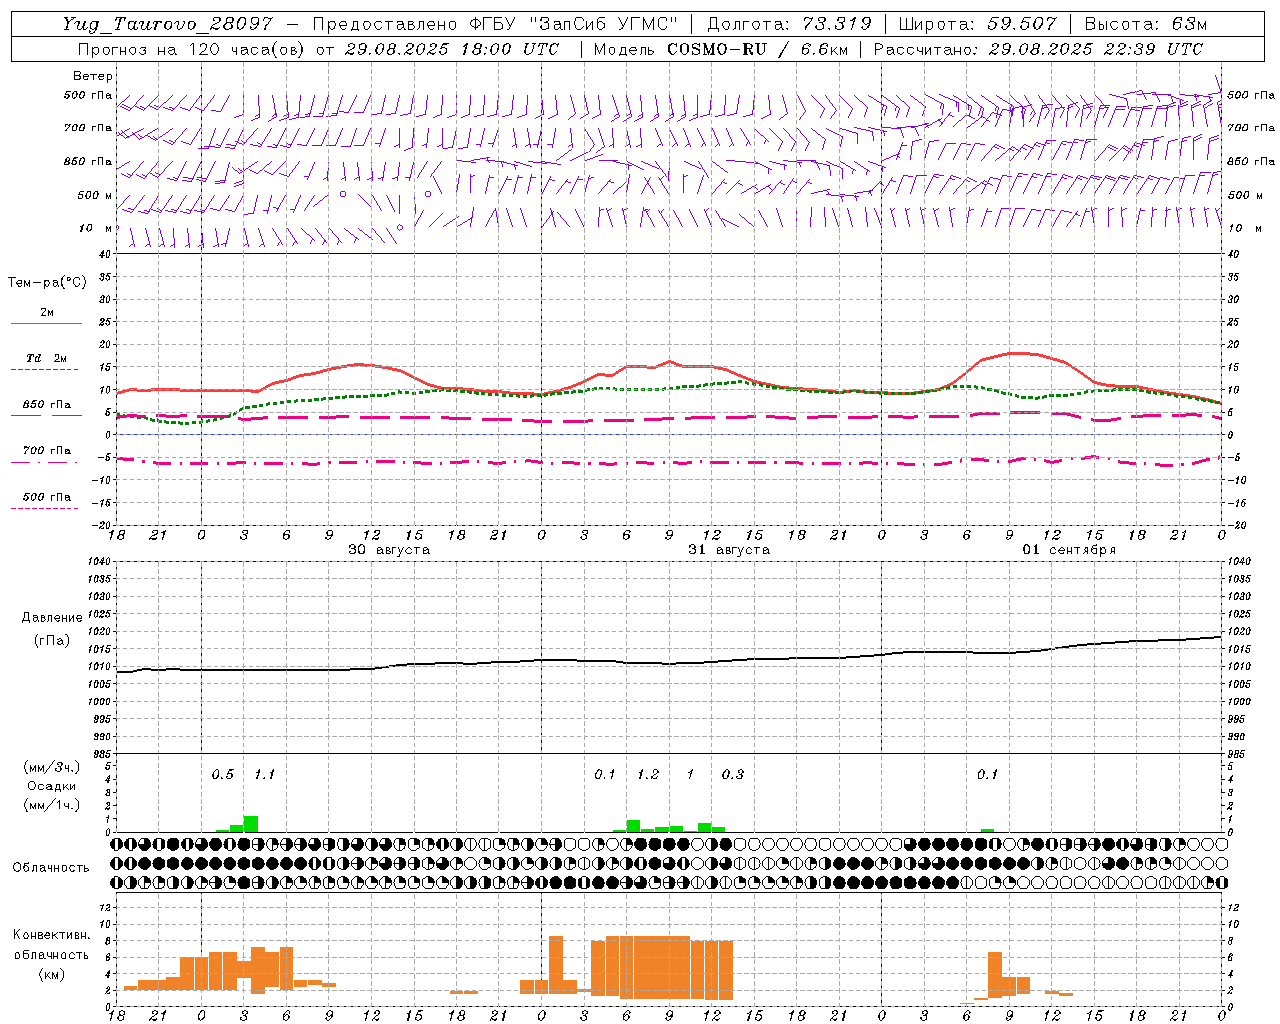Click the Ветер panel label

93,76
